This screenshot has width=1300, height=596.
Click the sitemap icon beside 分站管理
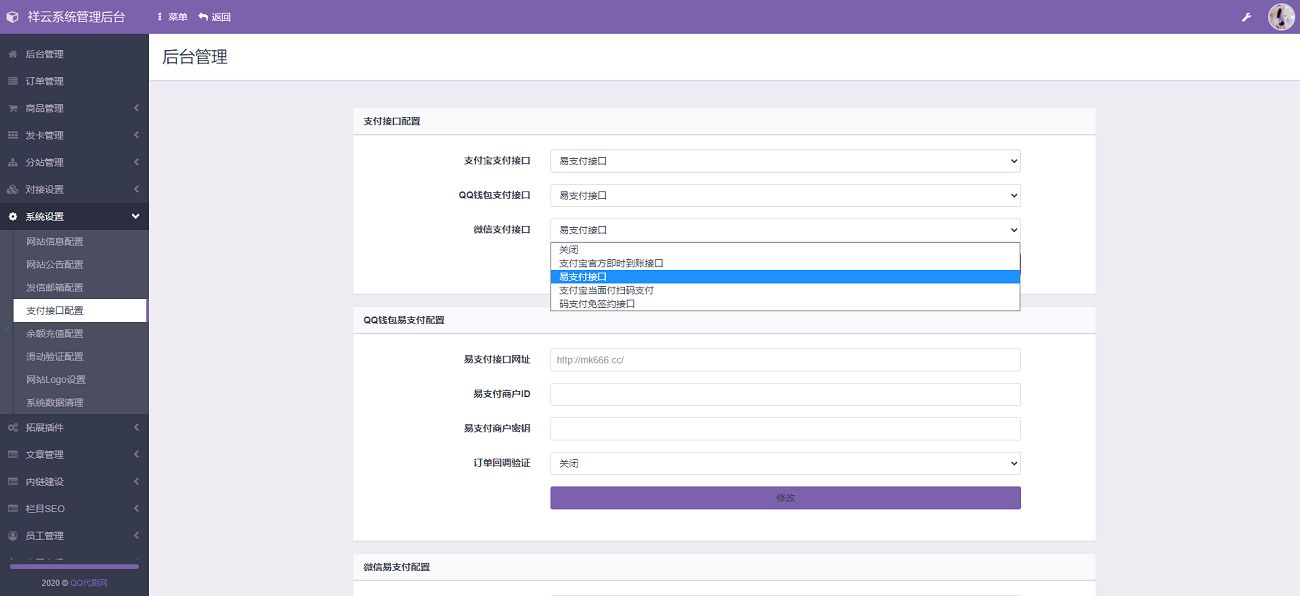13,162
